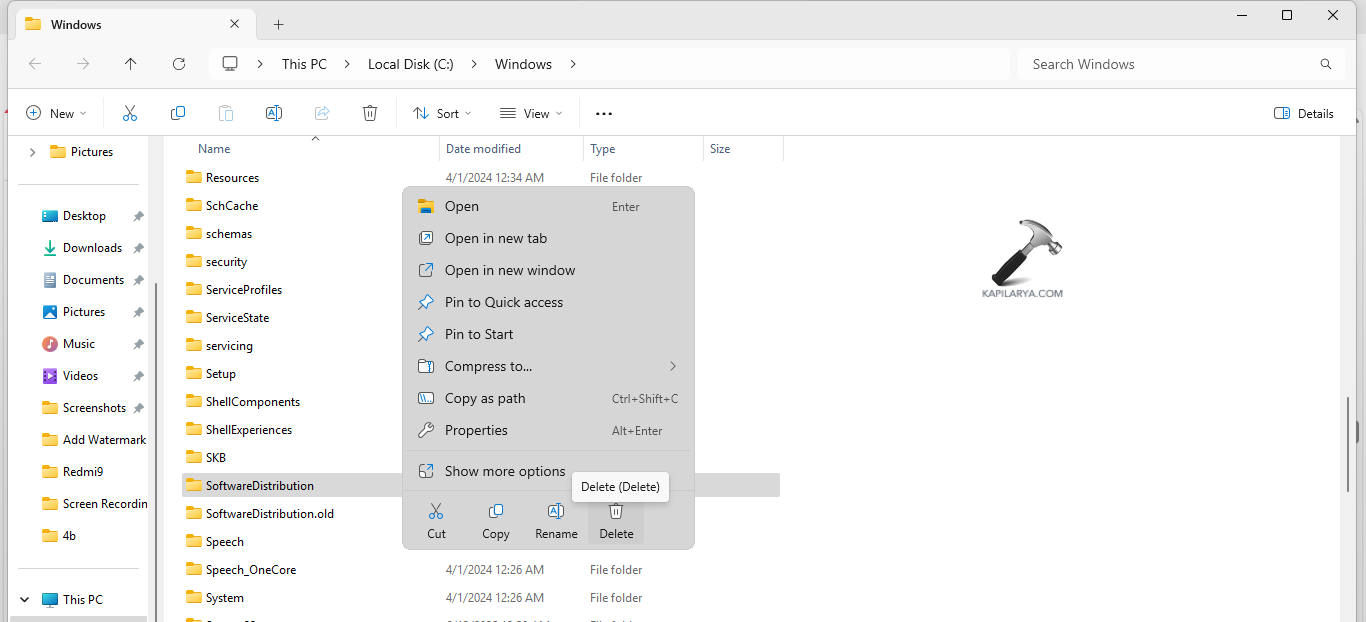Select Properties in the context menu

[x=476, y=430]
